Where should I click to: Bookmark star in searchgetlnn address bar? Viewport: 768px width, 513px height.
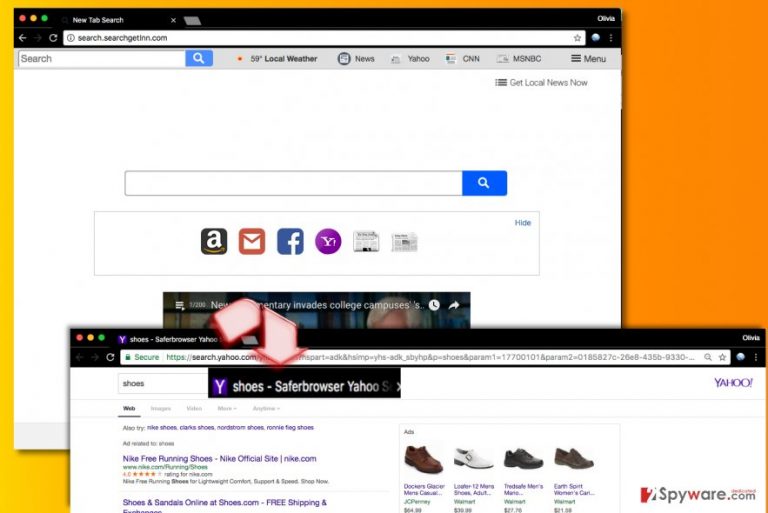click(577, 38)
